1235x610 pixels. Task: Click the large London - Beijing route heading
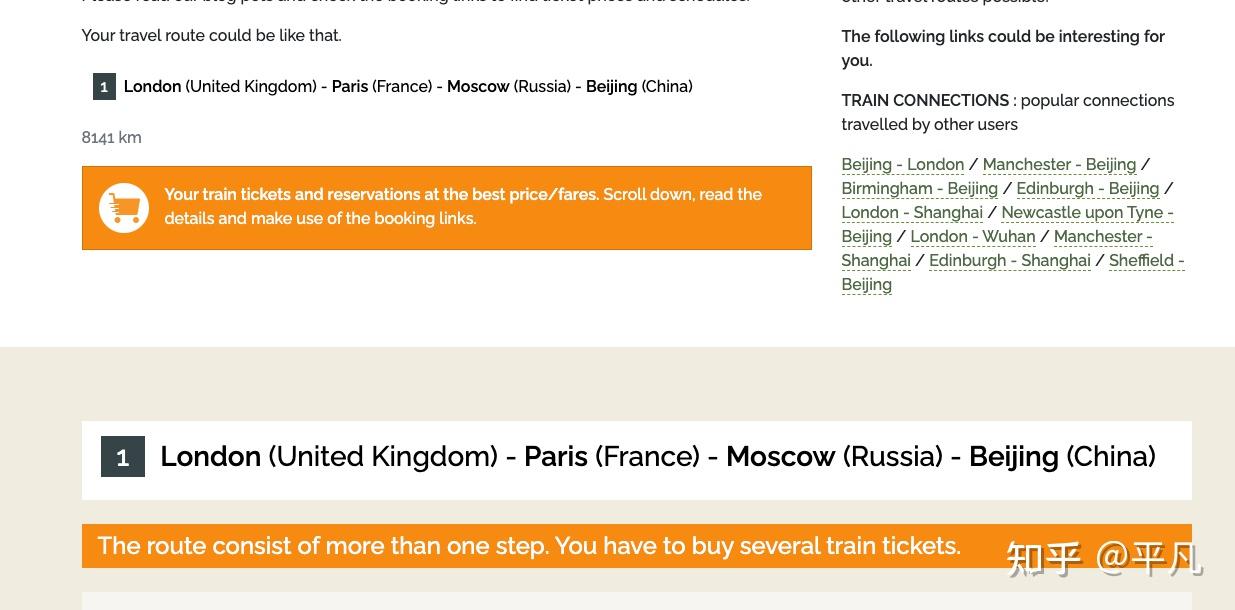click(658, 457)
